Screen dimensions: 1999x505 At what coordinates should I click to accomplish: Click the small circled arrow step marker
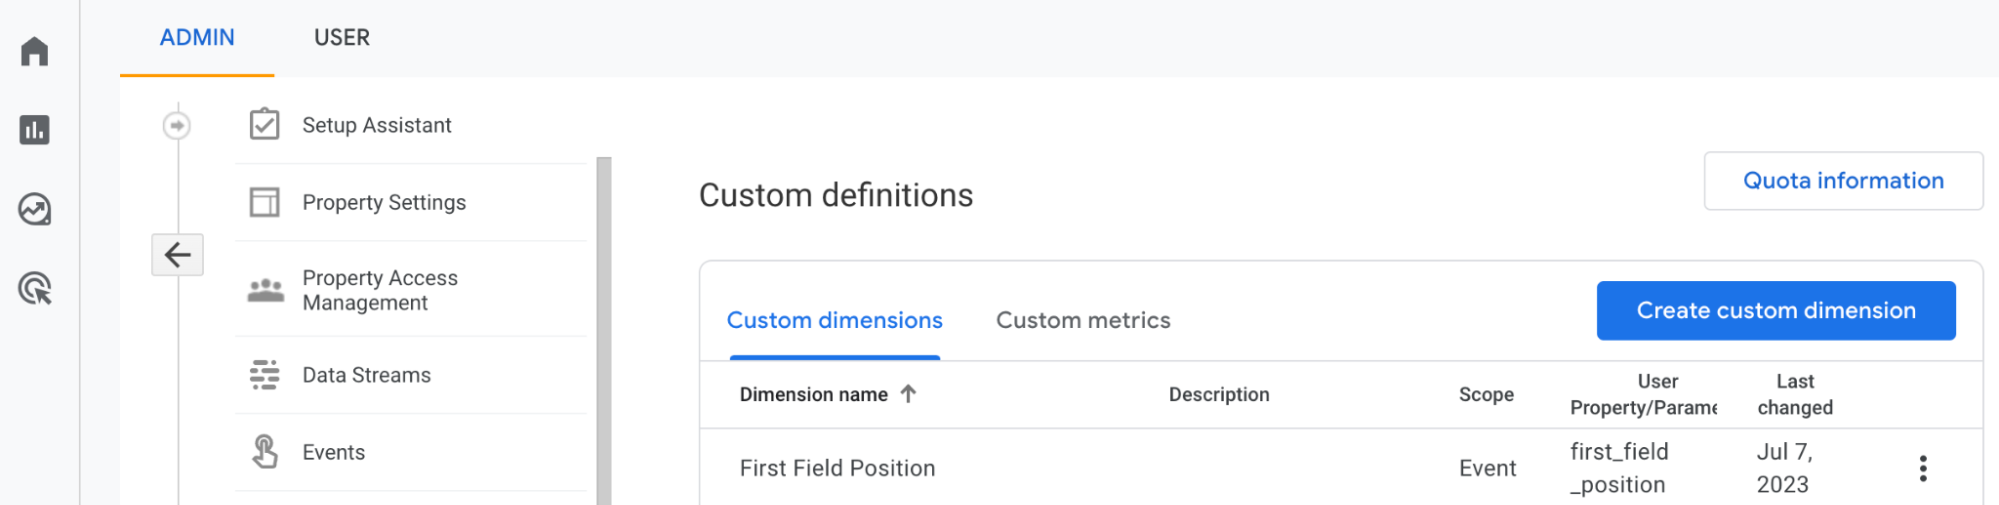(177, 125)
